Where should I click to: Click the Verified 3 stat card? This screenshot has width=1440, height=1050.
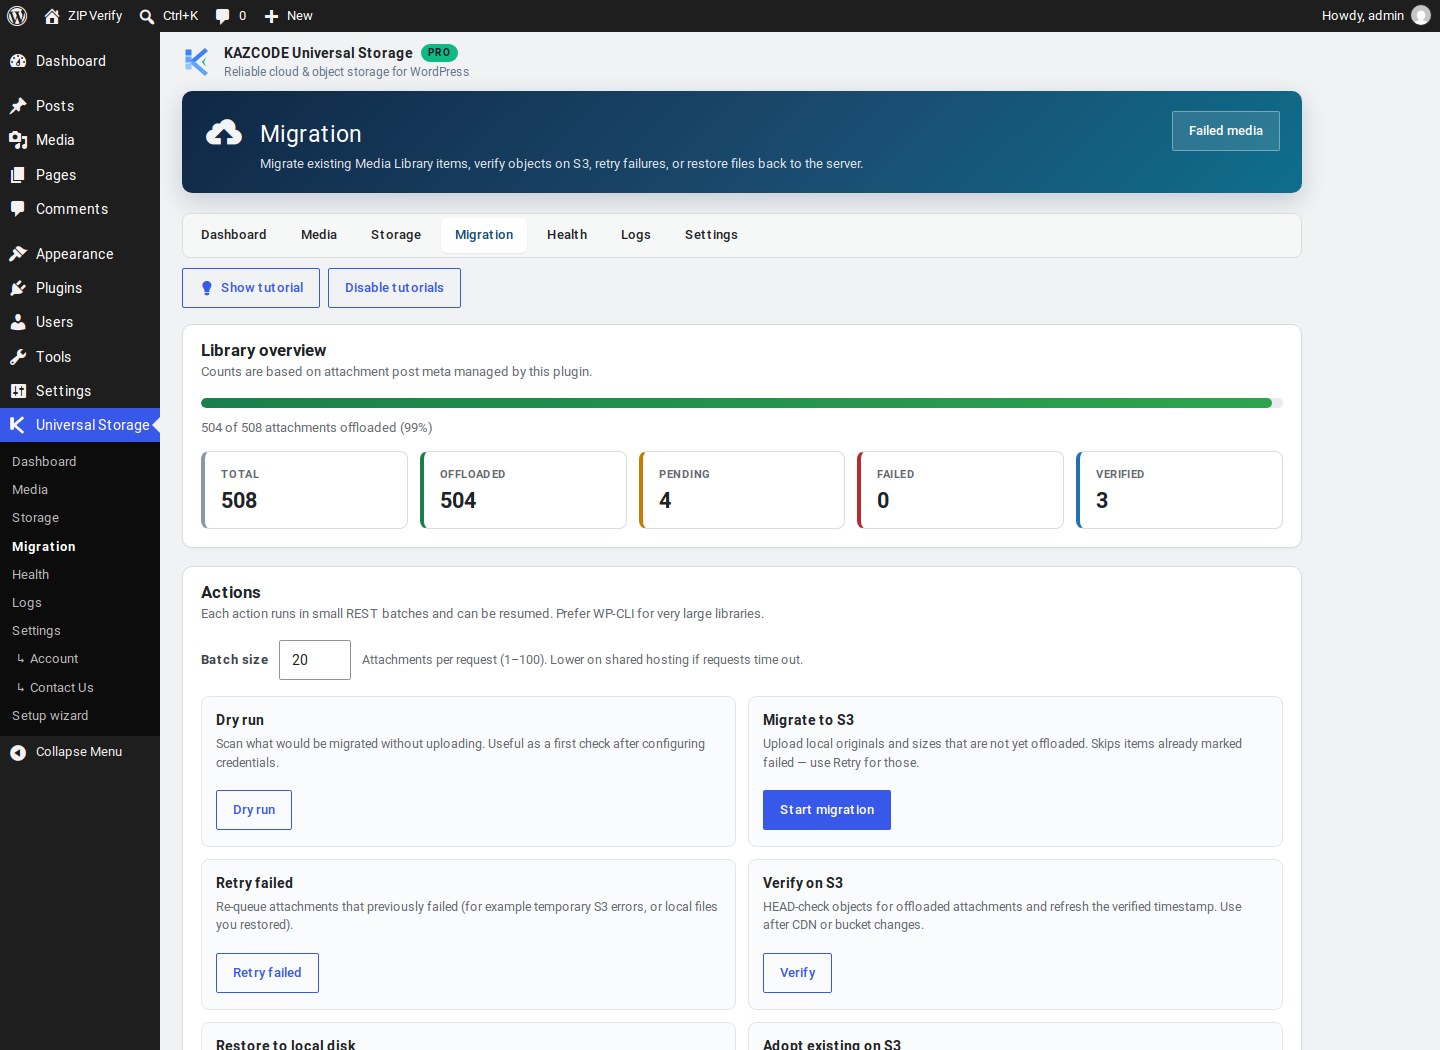(x=1179, y=490)
